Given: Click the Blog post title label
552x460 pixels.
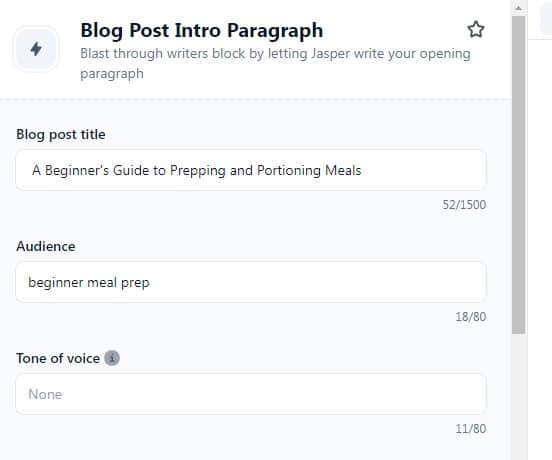Looking at the screenshot, I should coord(61,134).
